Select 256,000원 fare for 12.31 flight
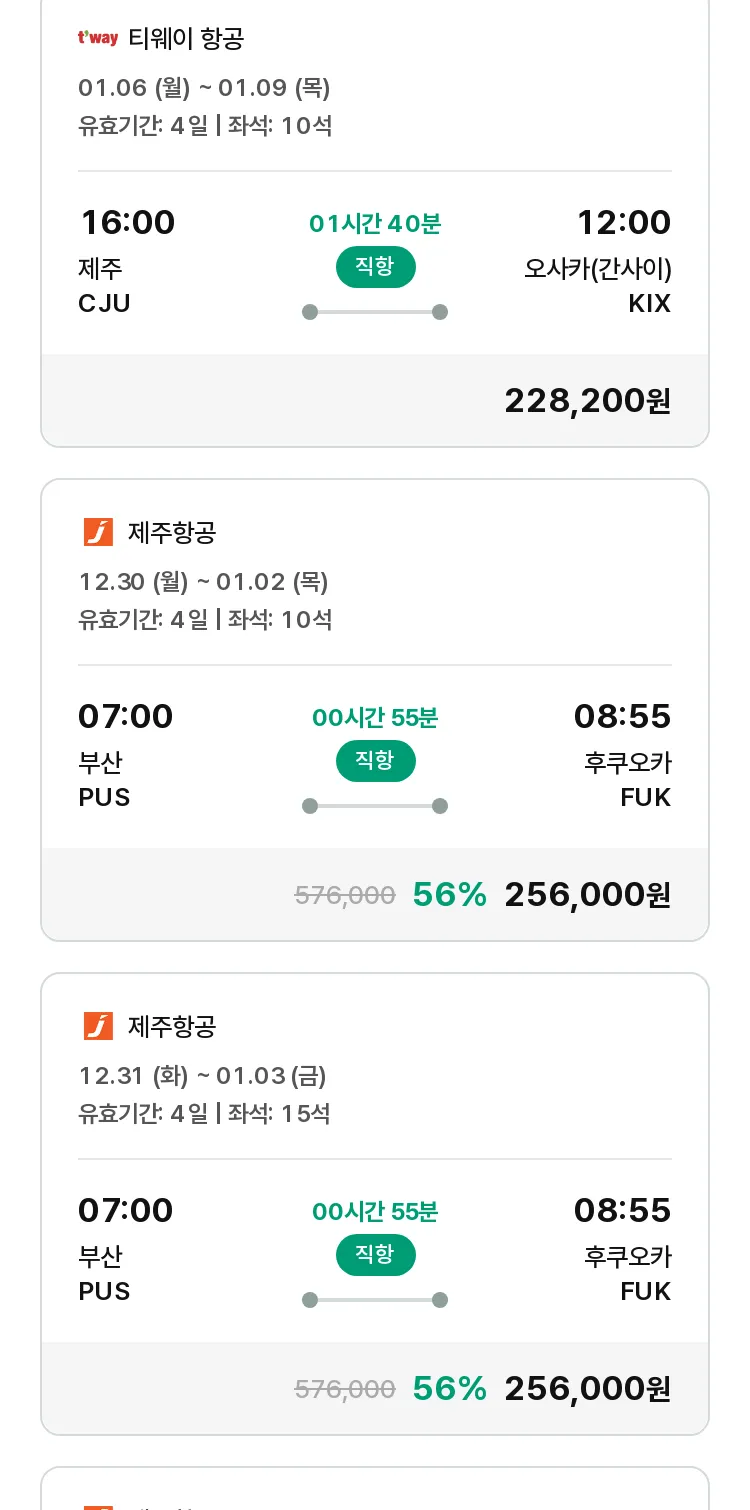The width and height of the screenshot is (750, 1510). coord(587,1389)
